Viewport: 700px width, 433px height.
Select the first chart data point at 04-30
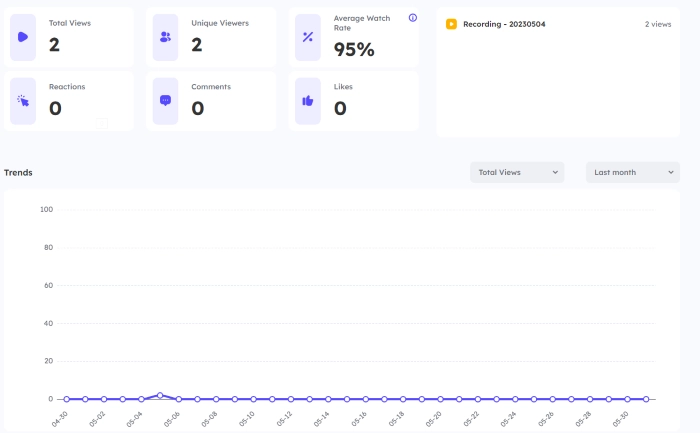click(66, 399)
